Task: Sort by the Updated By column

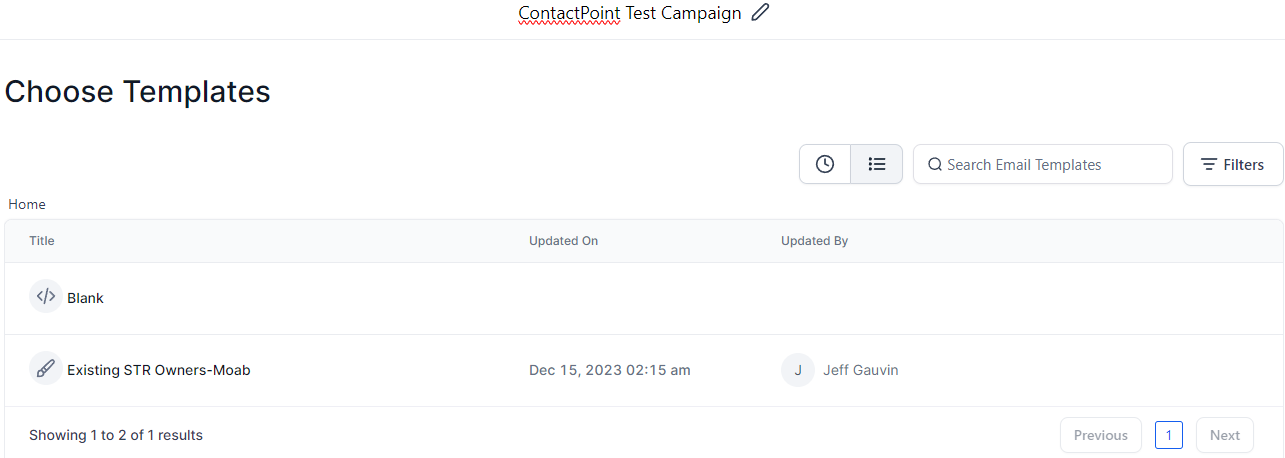Action: pyautogui.click(x=815, y=241)
